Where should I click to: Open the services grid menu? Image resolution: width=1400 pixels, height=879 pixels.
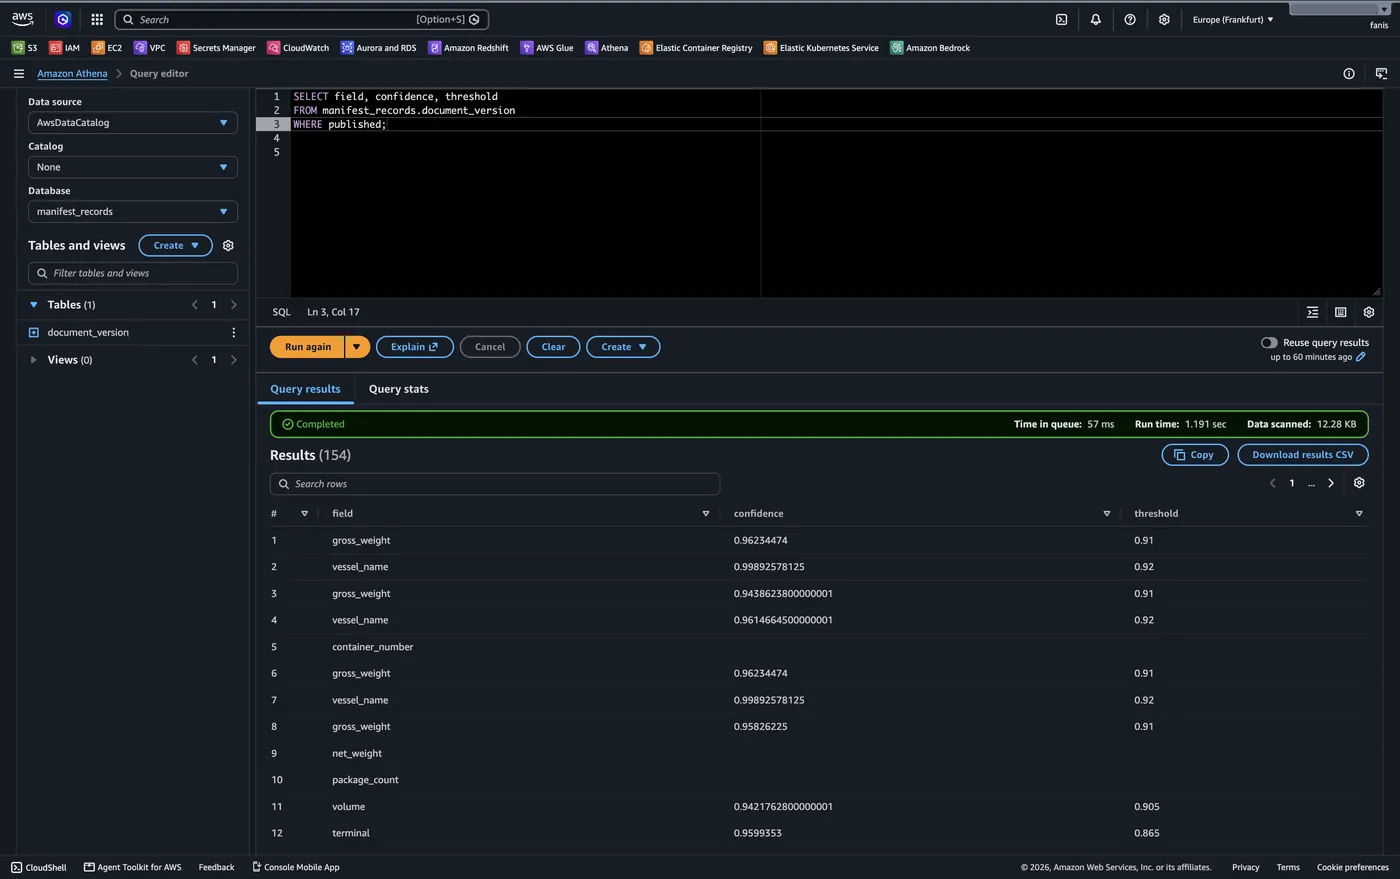[97, 19]
